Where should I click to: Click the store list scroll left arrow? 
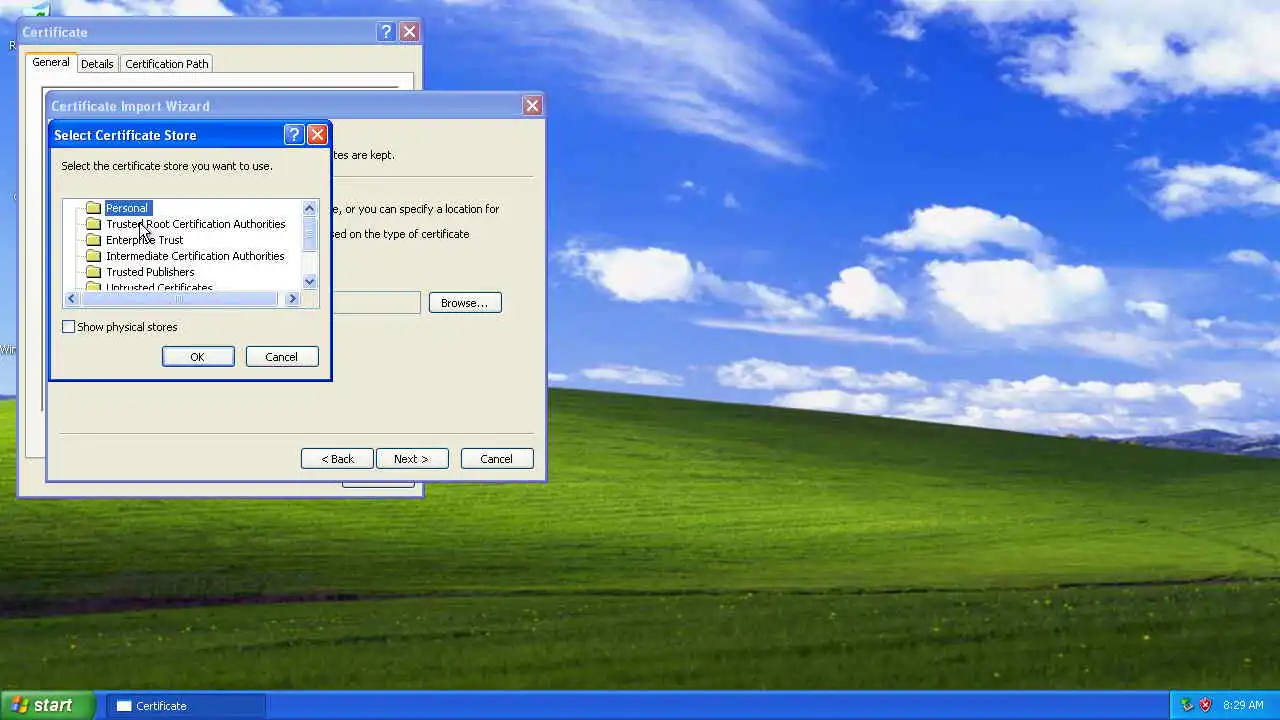(x=71, y=299)
